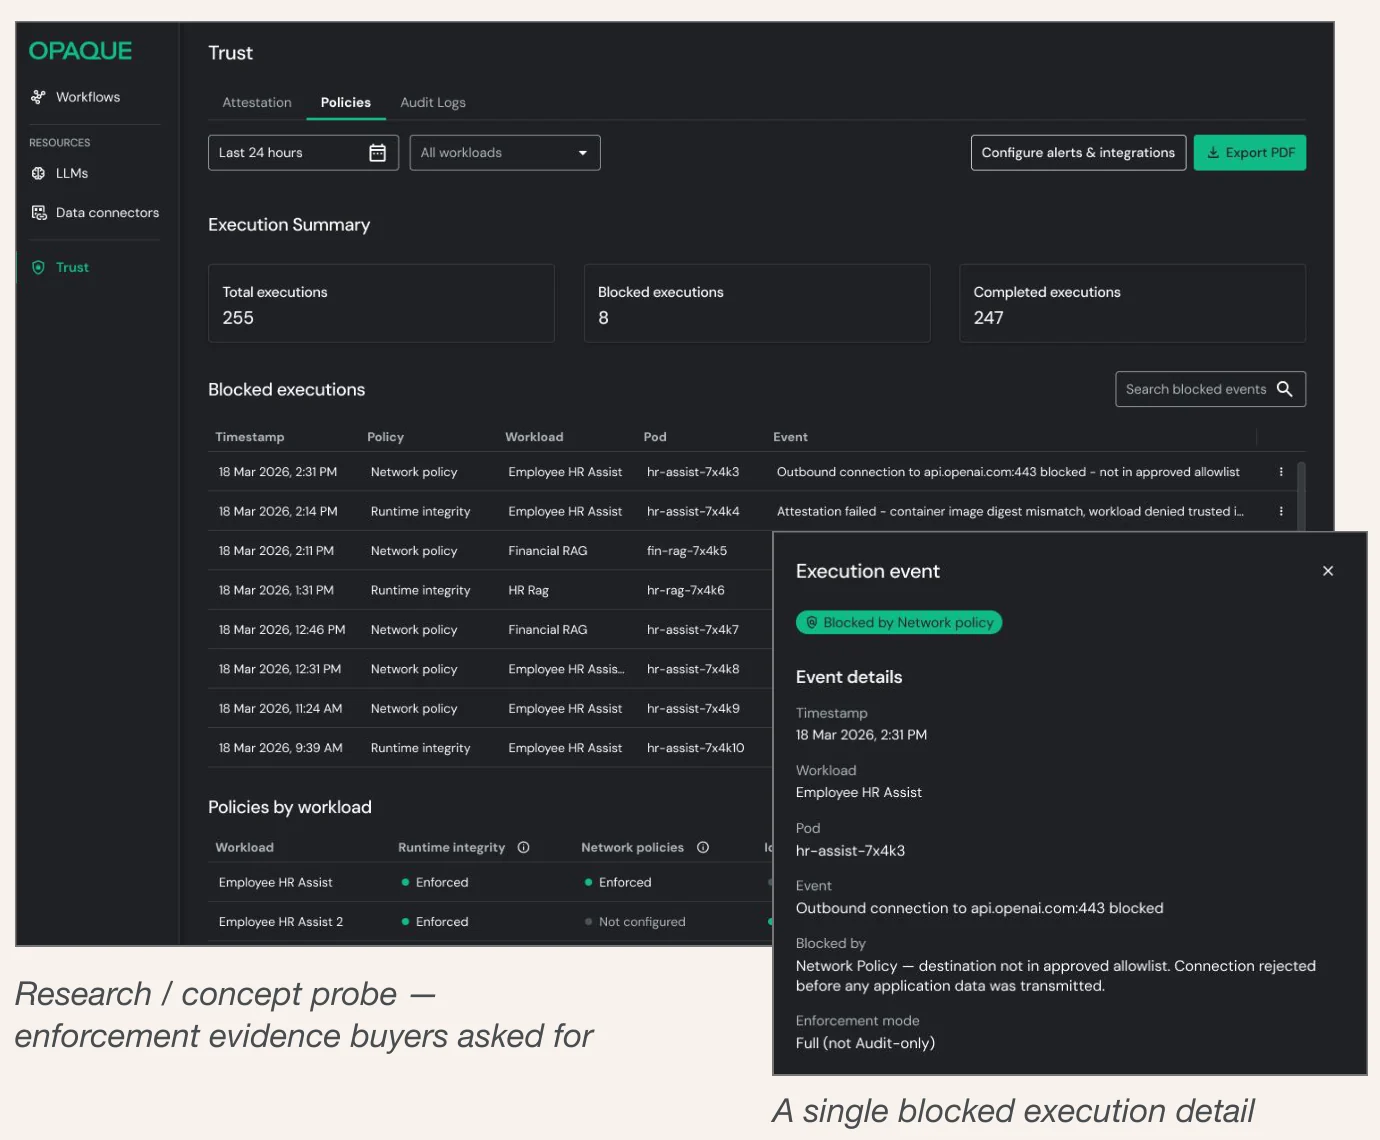The image size is (1380, 1140).
Task: Click pod name hr-assist-7x4k8
Action: tap(693, 669)
